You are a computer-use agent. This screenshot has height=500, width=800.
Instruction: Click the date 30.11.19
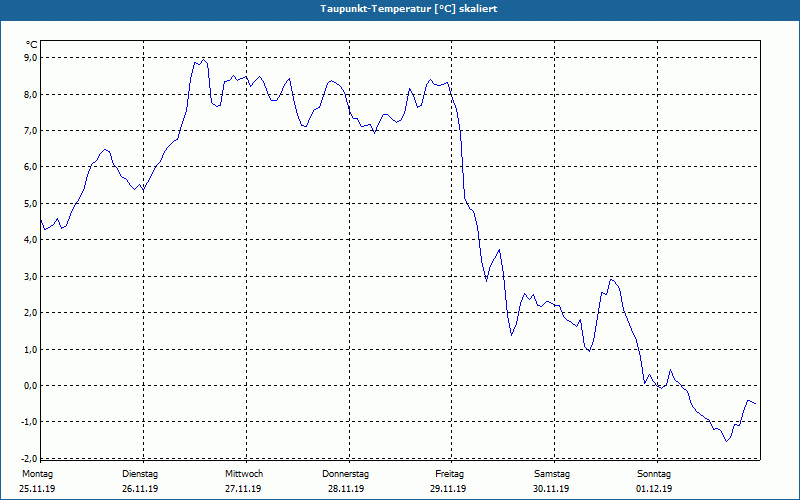551,489
